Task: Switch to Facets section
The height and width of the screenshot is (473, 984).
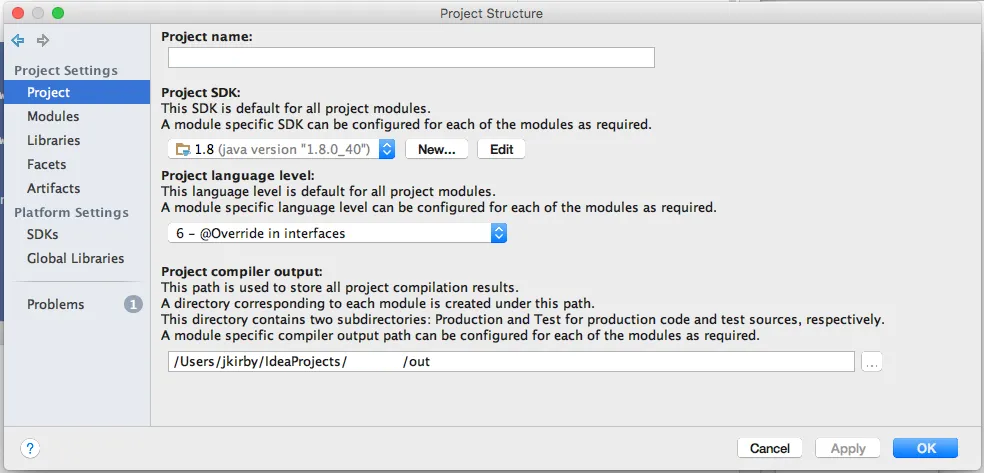Action: pos(47,164)
